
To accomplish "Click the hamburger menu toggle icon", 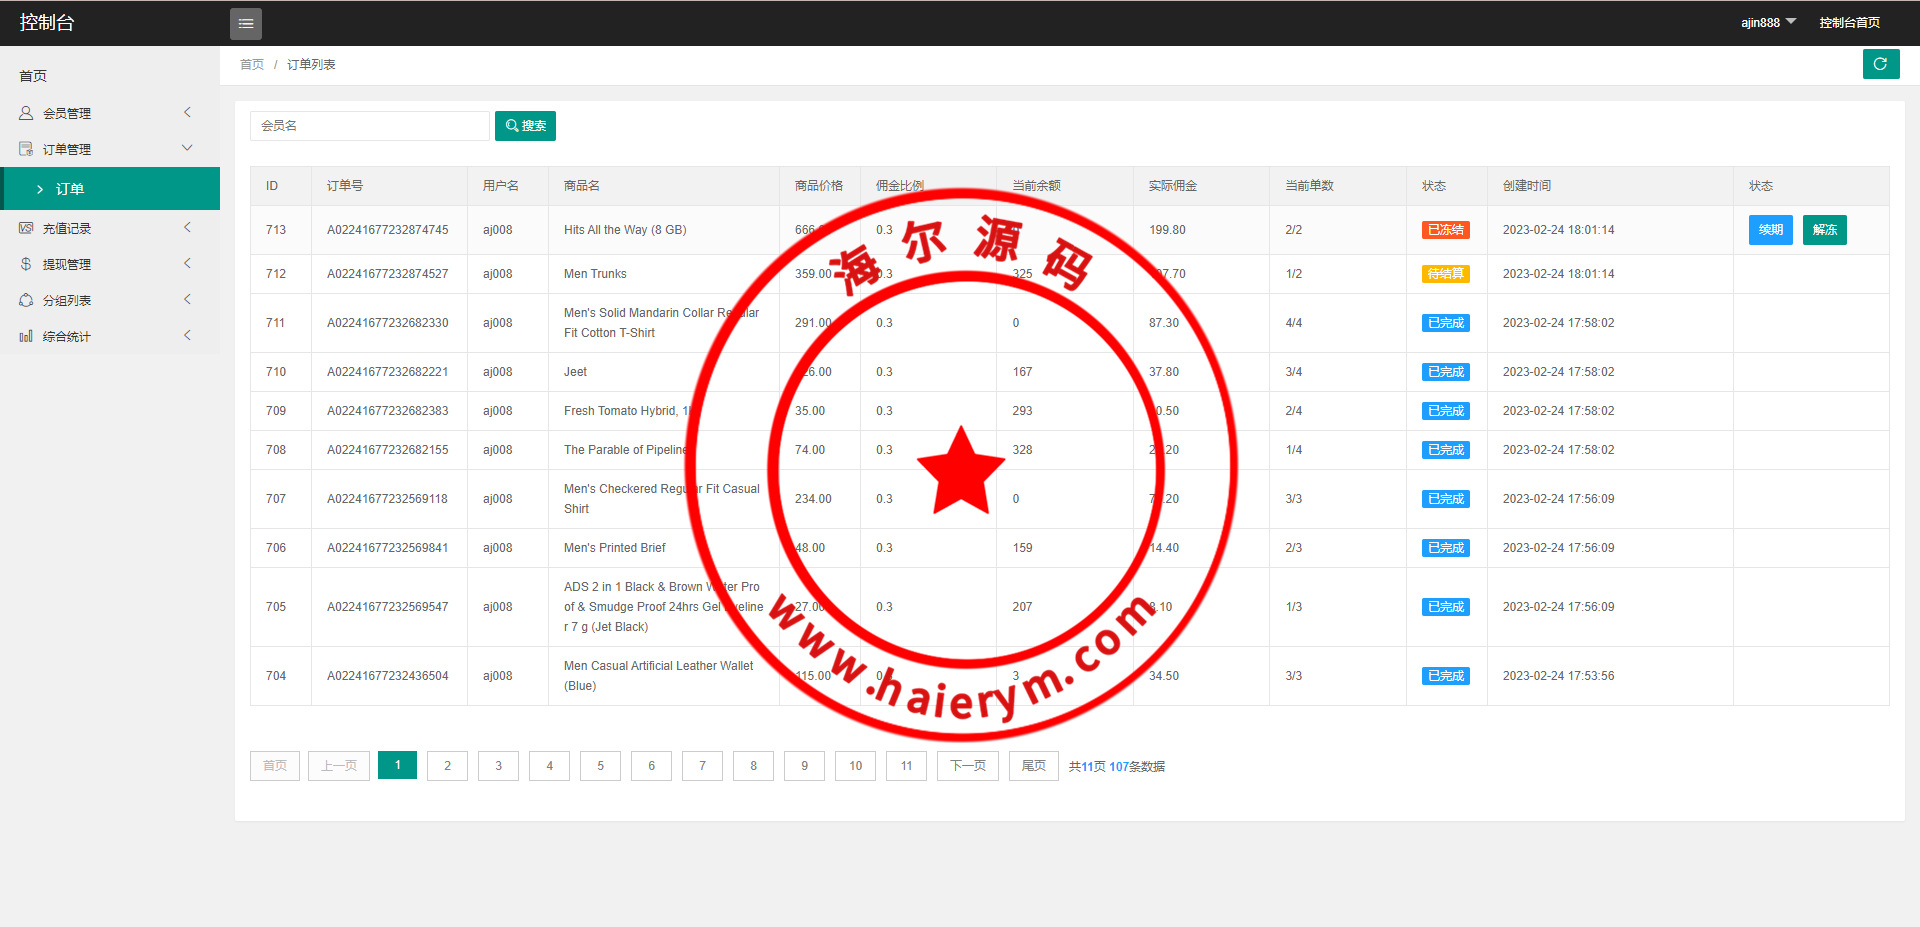I will click(x=245, y=23).
